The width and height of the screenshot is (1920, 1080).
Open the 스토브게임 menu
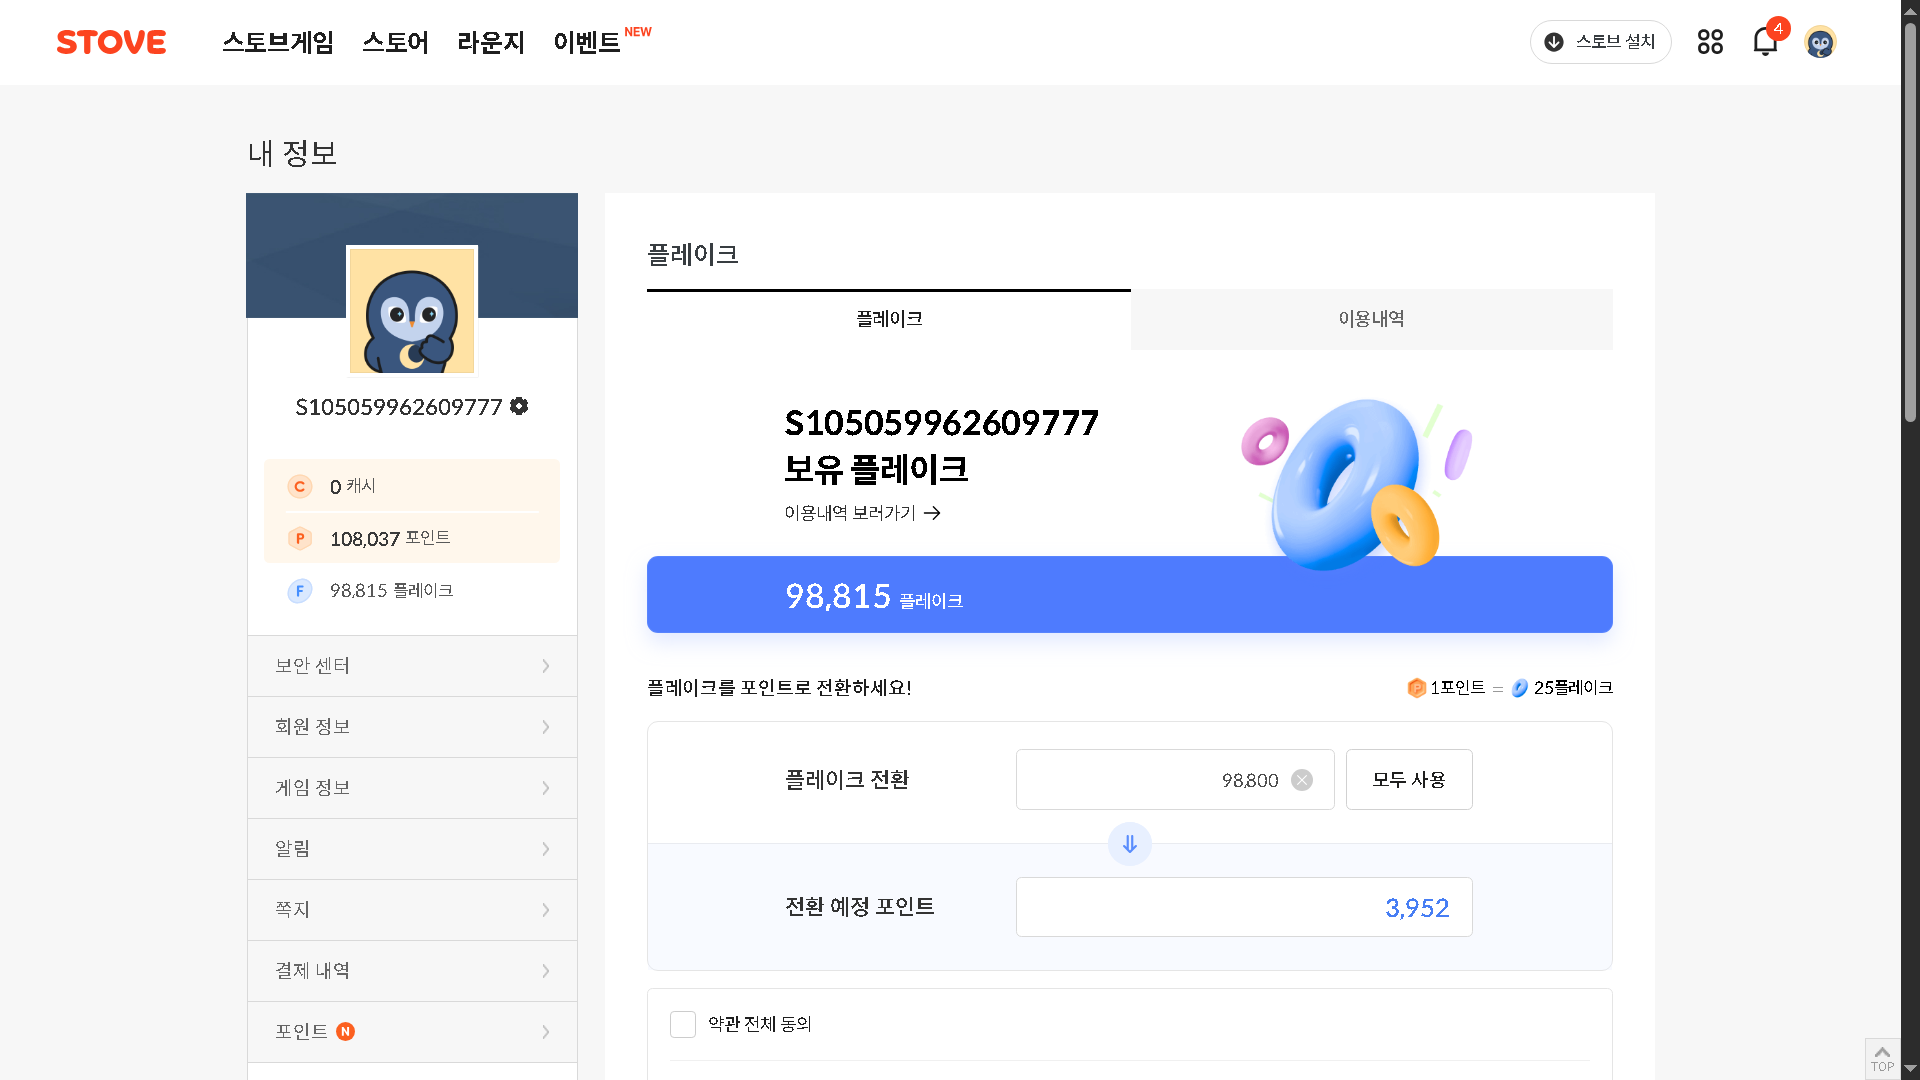(x=278, y=42)
